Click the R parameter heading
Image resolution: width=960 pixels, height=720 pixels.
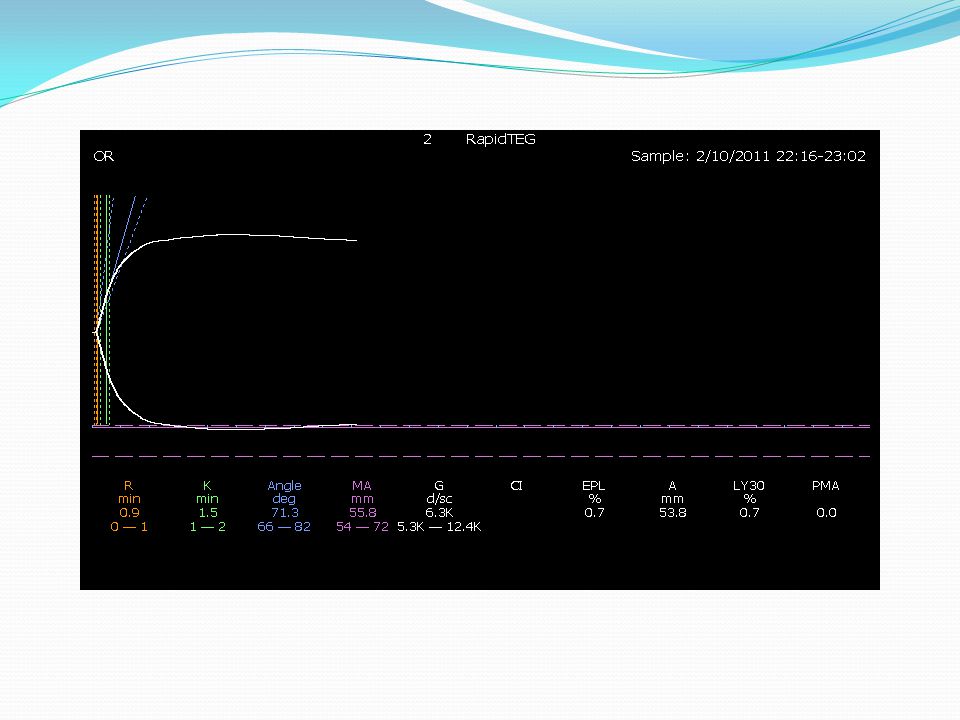tap(129, 486)
